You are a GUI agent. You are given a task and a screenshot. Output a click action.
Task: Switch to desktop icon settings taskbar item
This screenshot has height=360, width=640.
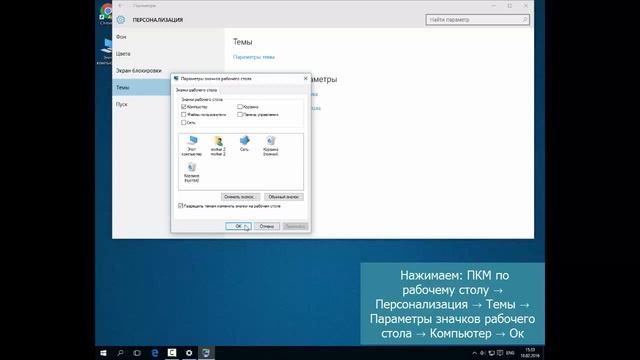(206, 353)
